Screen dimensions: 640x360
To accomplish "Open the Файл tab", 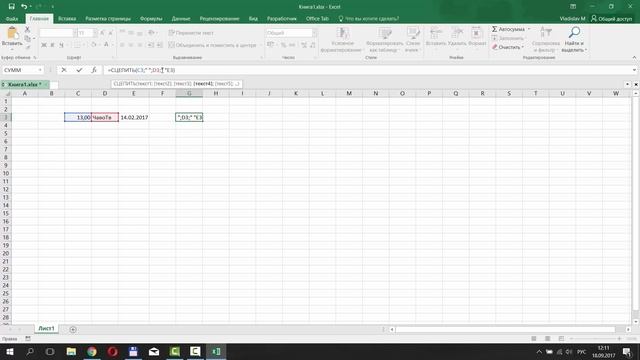I will (12, 19).
